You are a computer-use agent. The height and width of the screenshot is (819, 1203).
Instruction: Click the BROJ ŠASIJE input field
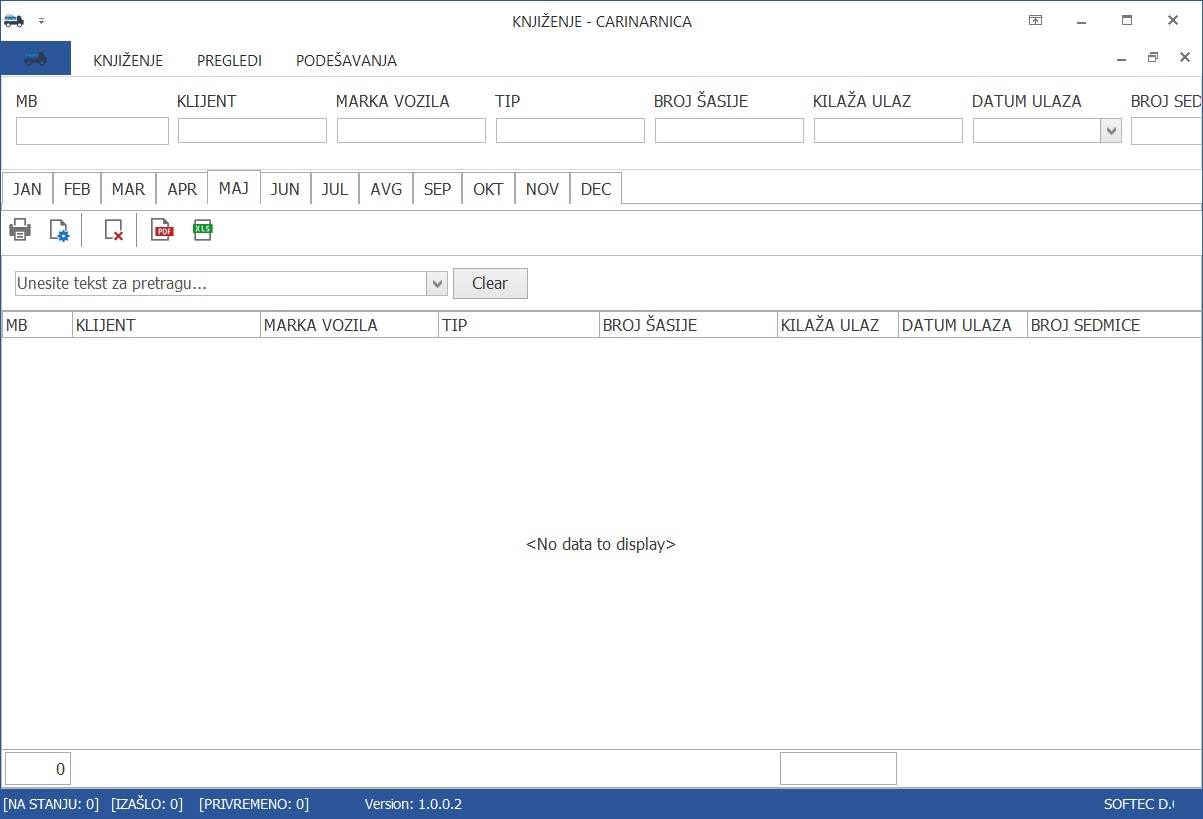729,131
